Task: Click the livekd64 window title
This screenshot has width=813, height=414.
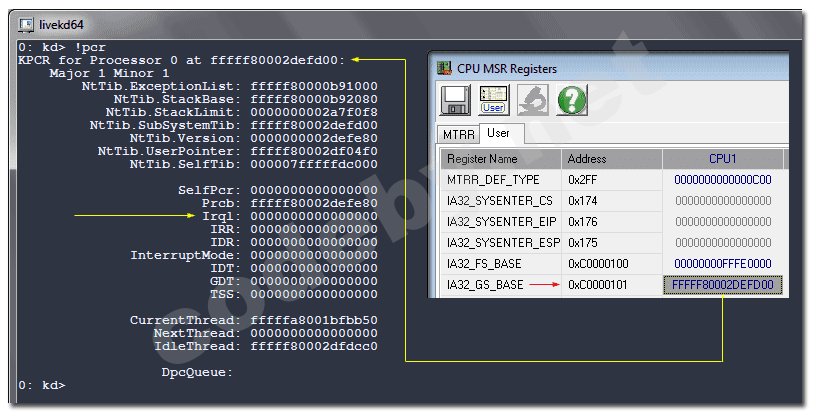Action: click(61, 24)
